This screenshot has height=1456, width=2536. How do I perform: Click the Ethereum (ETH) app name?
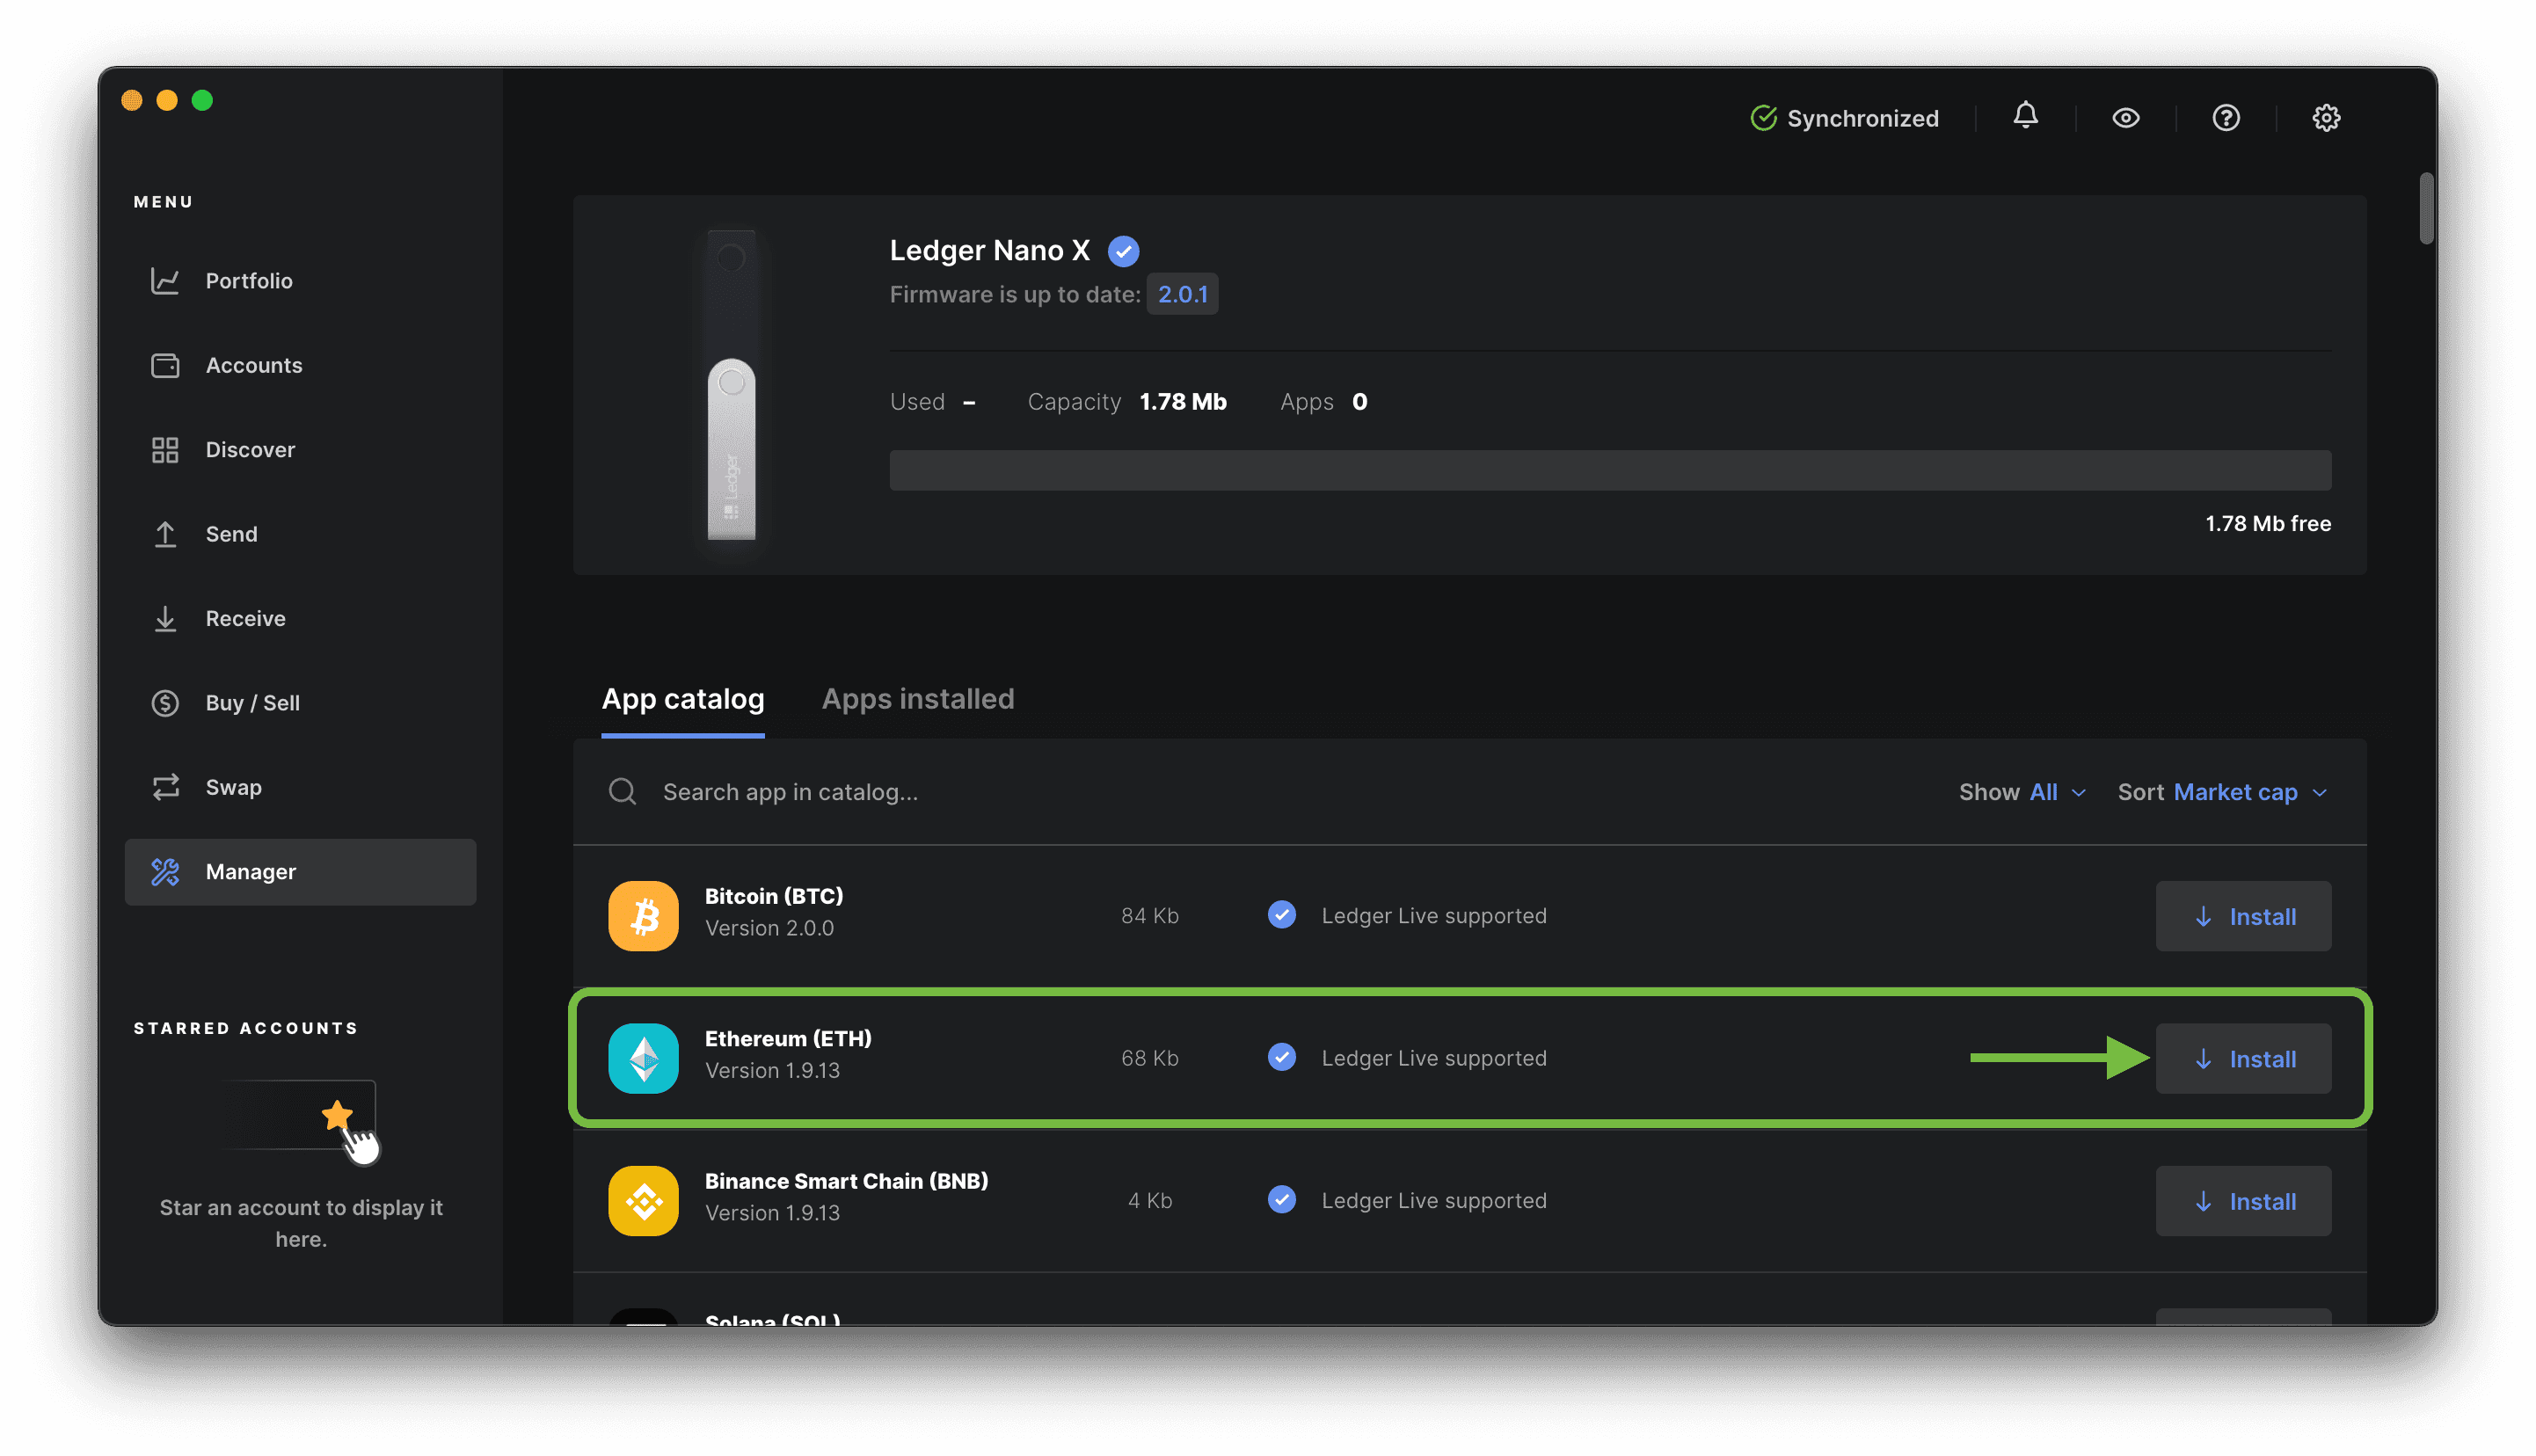point(788,1039)
